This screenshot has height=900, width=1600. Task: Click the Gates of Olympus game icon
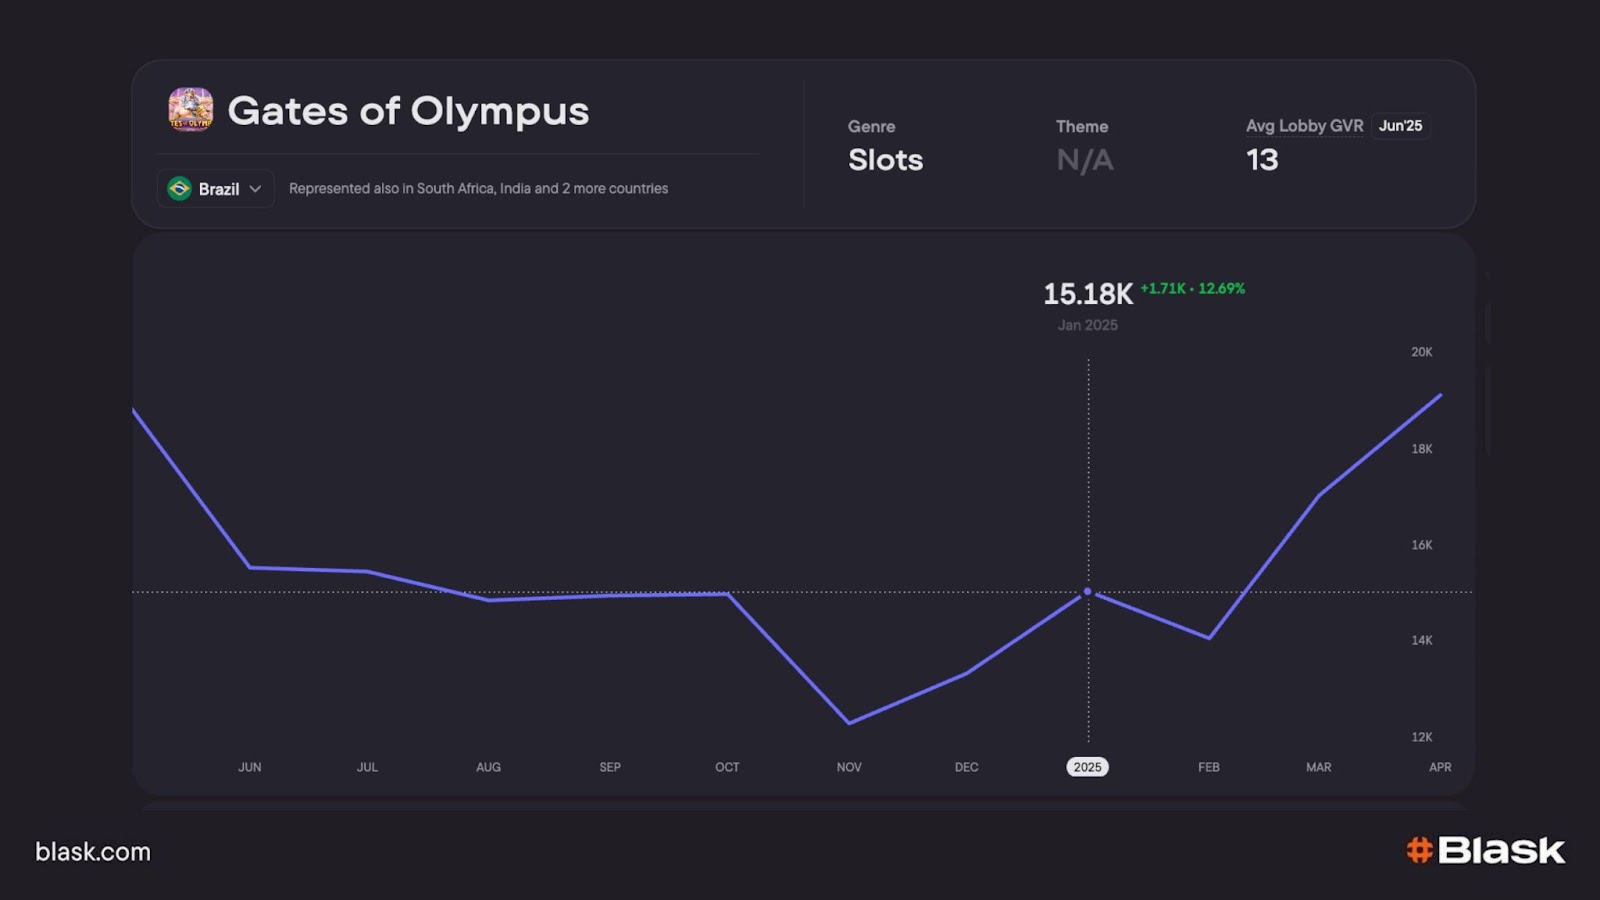click(190, 110)
